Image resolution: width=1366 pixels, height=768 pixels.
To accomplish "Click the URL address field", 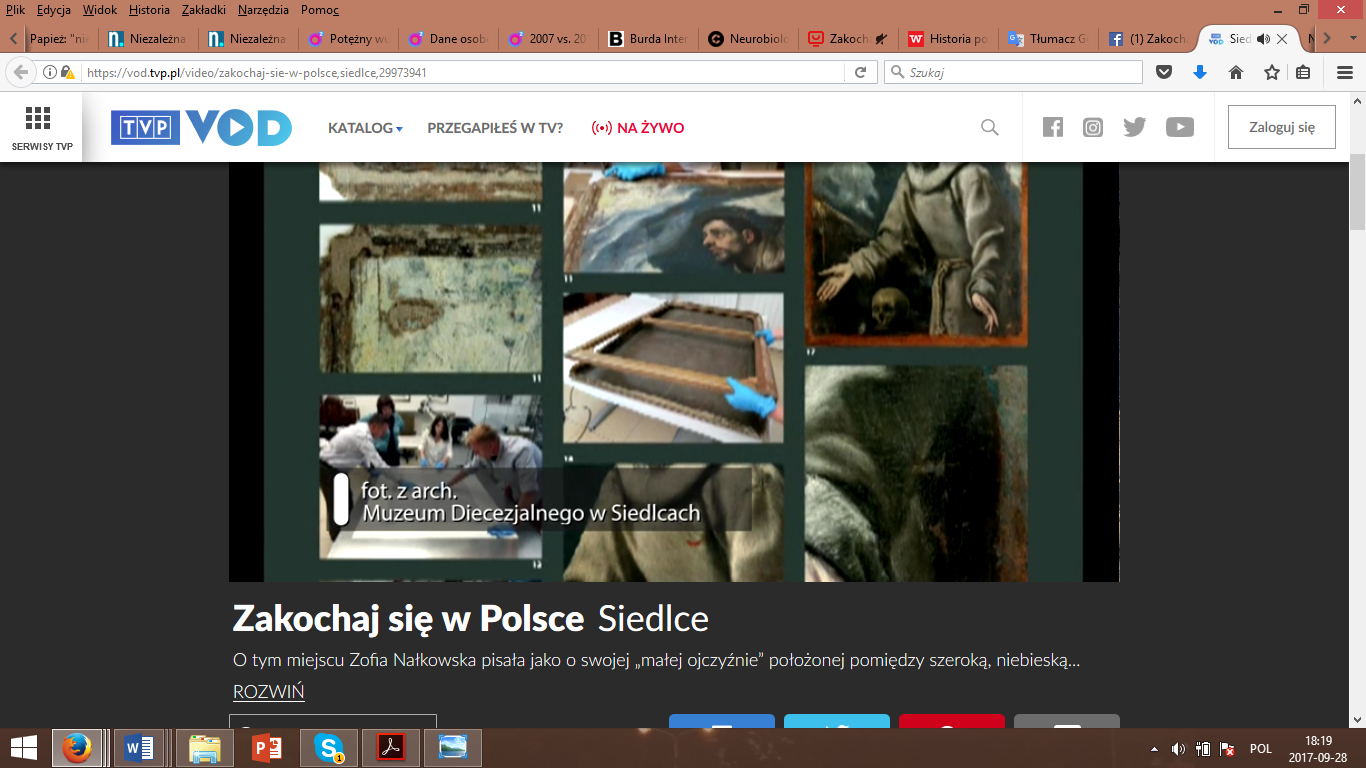I will click(460, 72).
